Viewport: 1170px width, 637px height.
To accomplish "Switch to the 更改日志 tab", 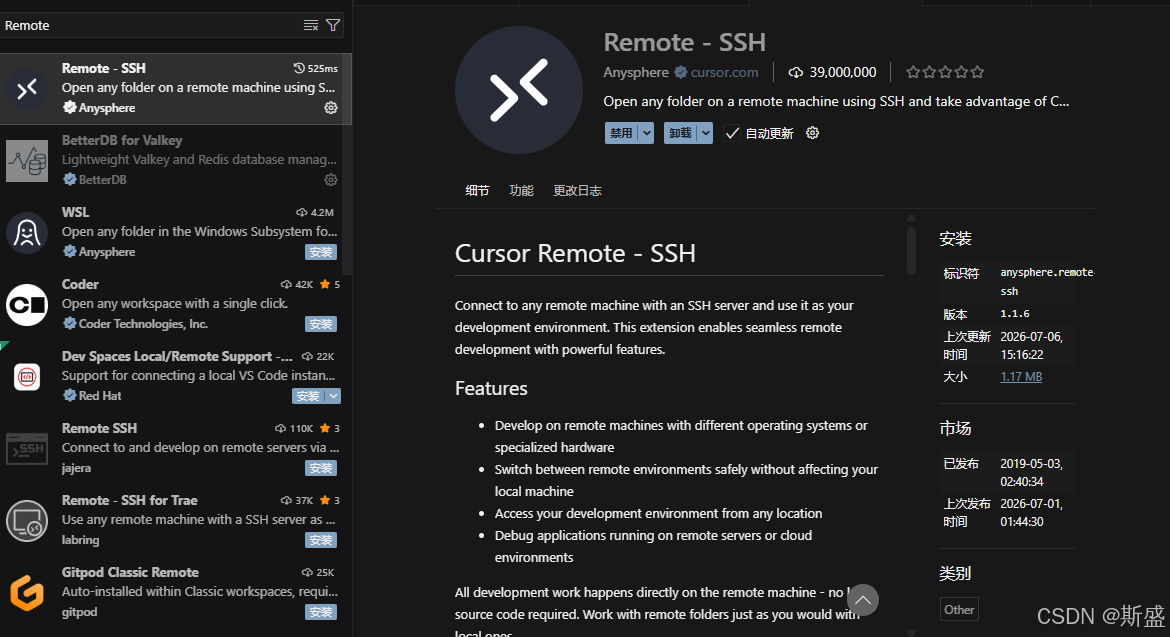I will click(x=578, y=190).
